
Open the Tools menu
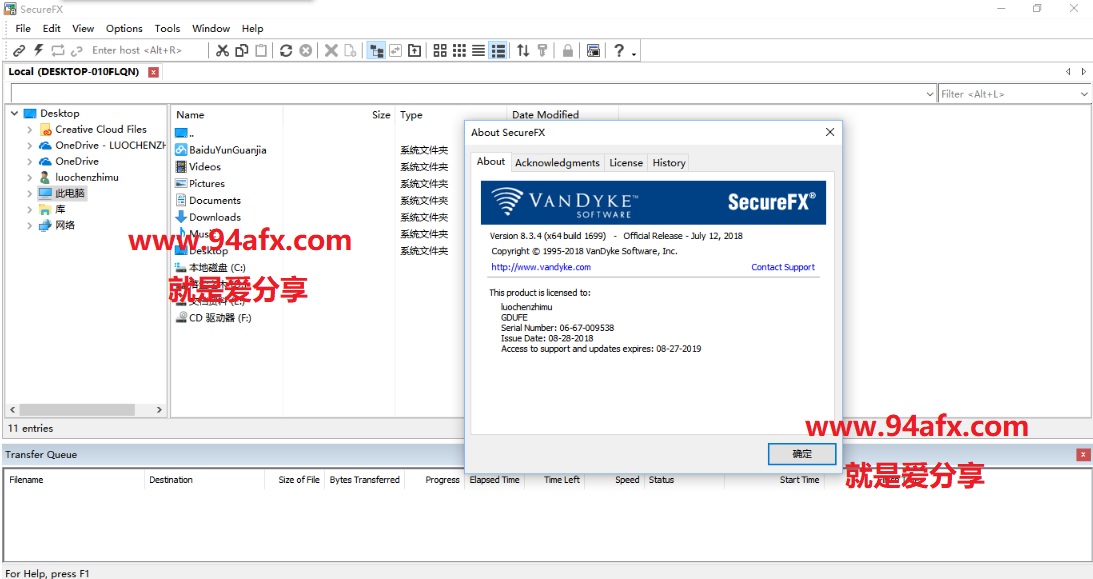[x=167, y=29]
